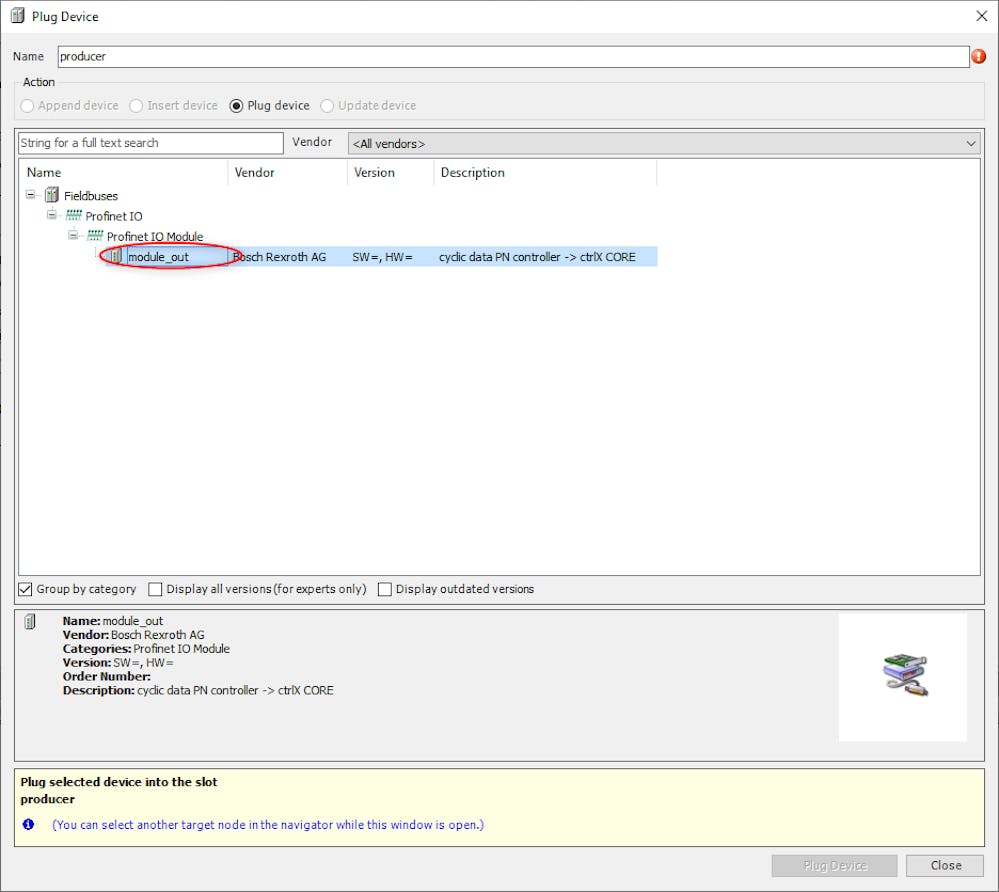This screenshot has height=892, width=999.
Task: Open the Vendor dropdown
Action: [664, 143]
